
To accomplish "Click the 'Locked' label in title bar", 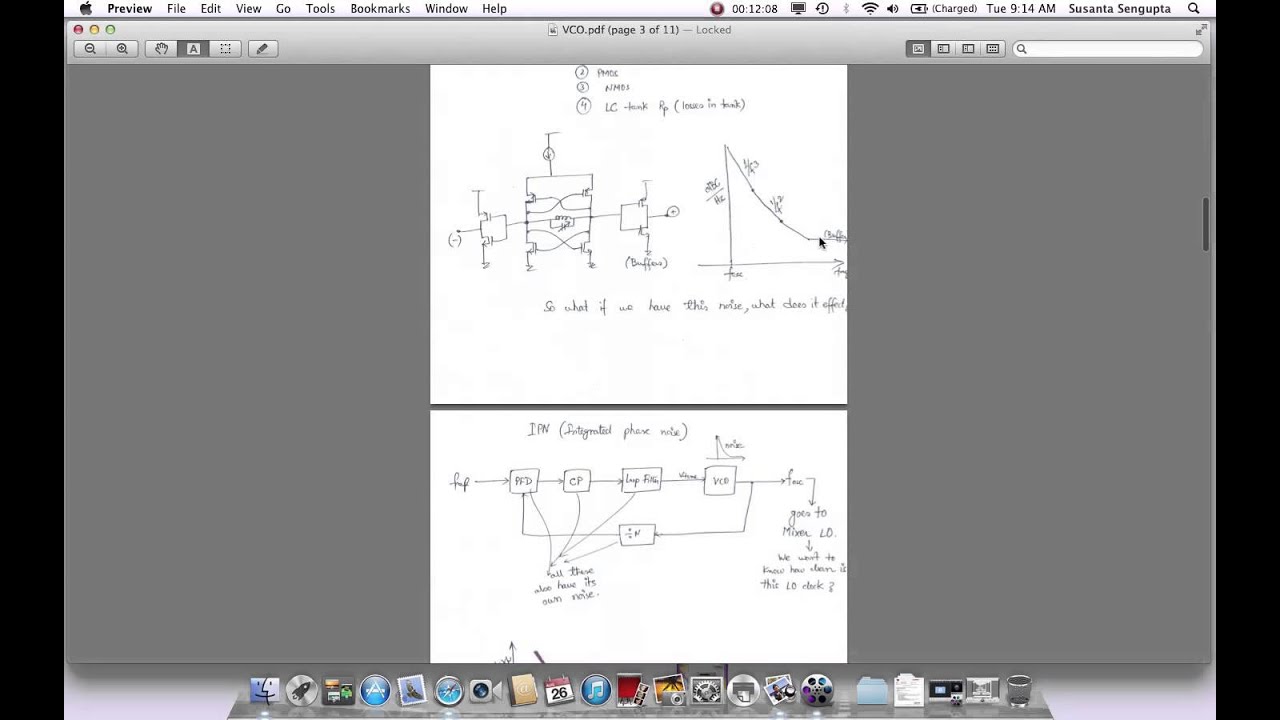I will pyautogui.click(x=713, y=30).
